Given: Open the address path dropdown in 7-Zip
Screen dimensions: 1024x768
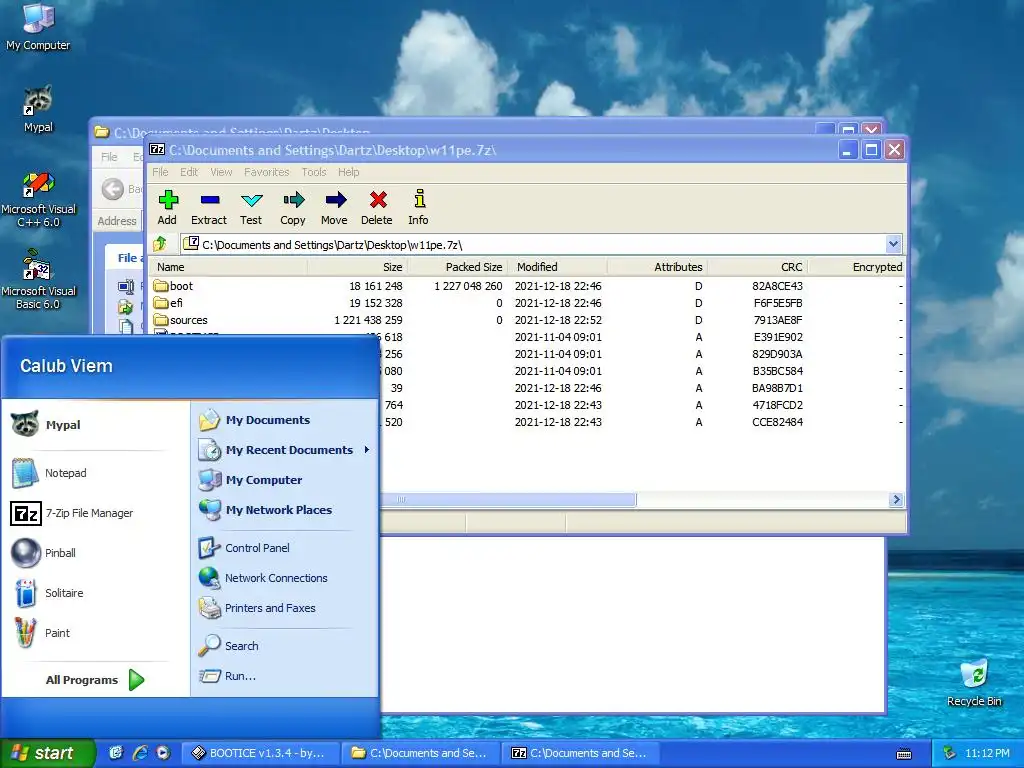Looking at the screenshot, I should 893,244.
